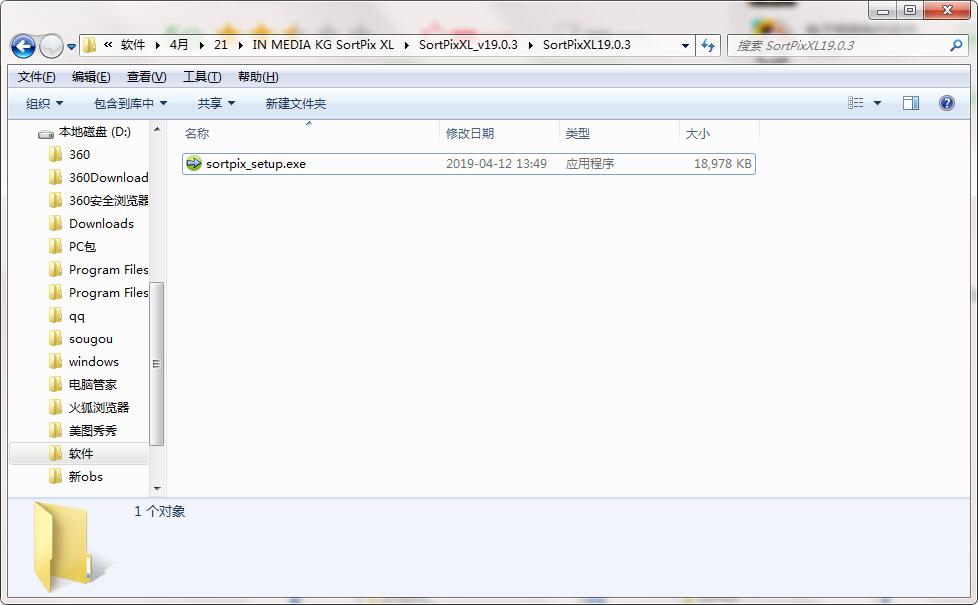Image resolution: width=978 pixels, height=605 pixels.
Task: Click the file type 应用程序
Action: coord(590,164)
